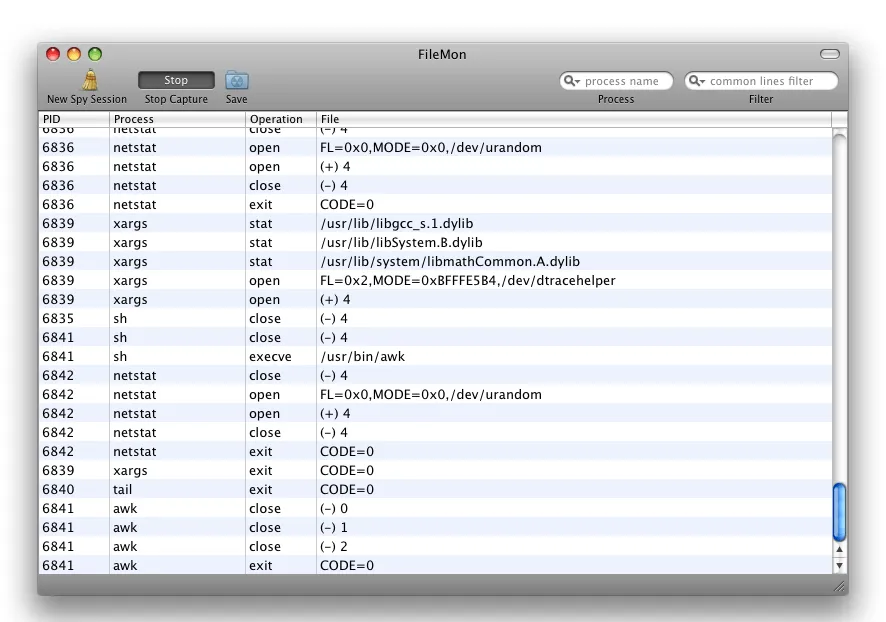886x622 pixels.
Task: Click the Stop Capture toolbar item
Action: (176, 80)
